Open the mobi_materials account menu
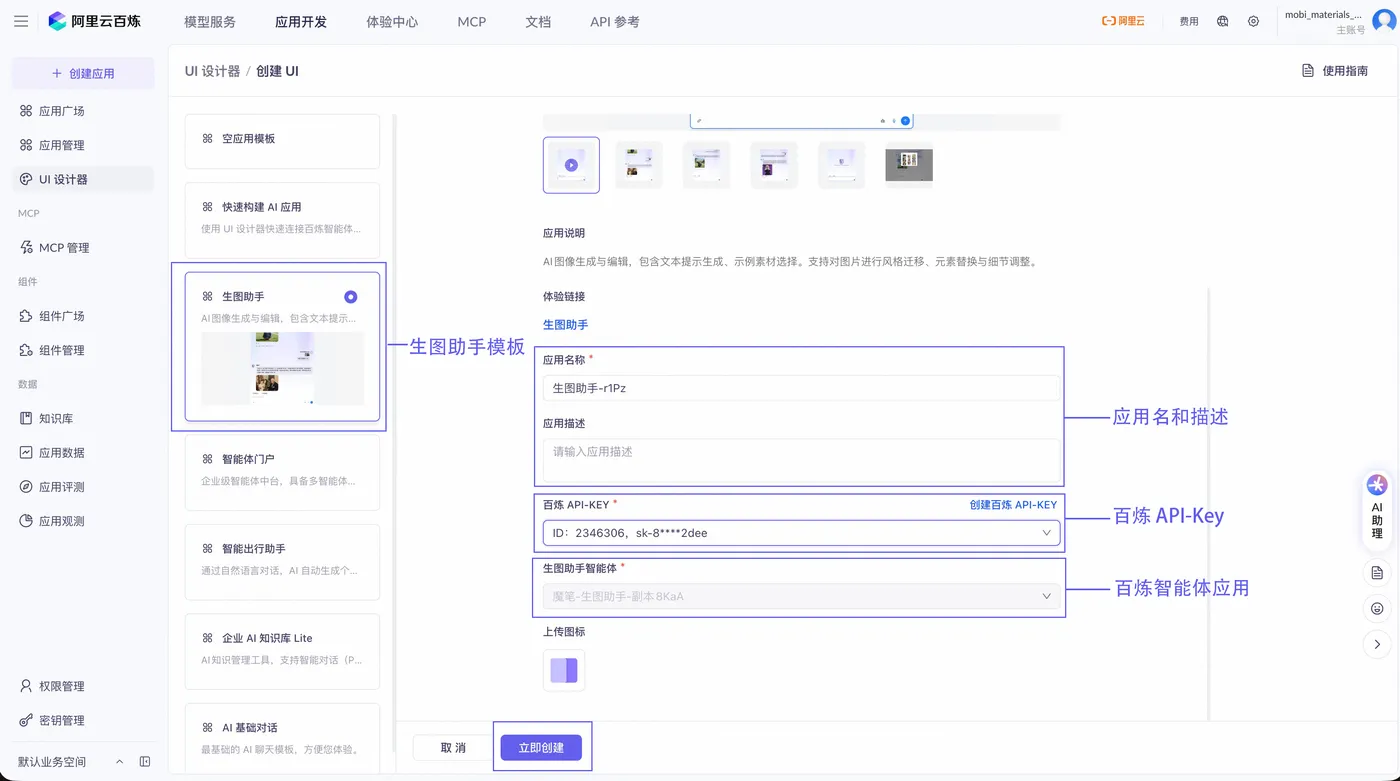The height and width of the screenshot is (781, 1400). 1324,21
